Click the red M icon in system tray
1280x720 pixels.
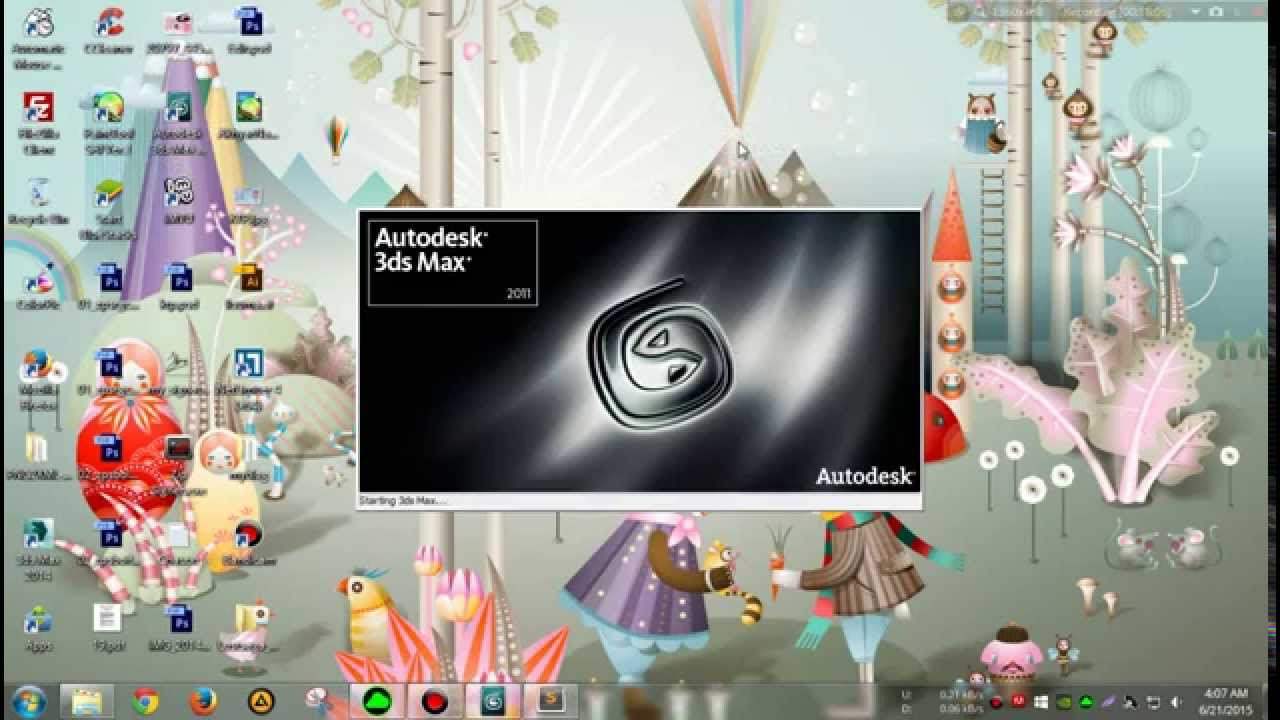1019,701
